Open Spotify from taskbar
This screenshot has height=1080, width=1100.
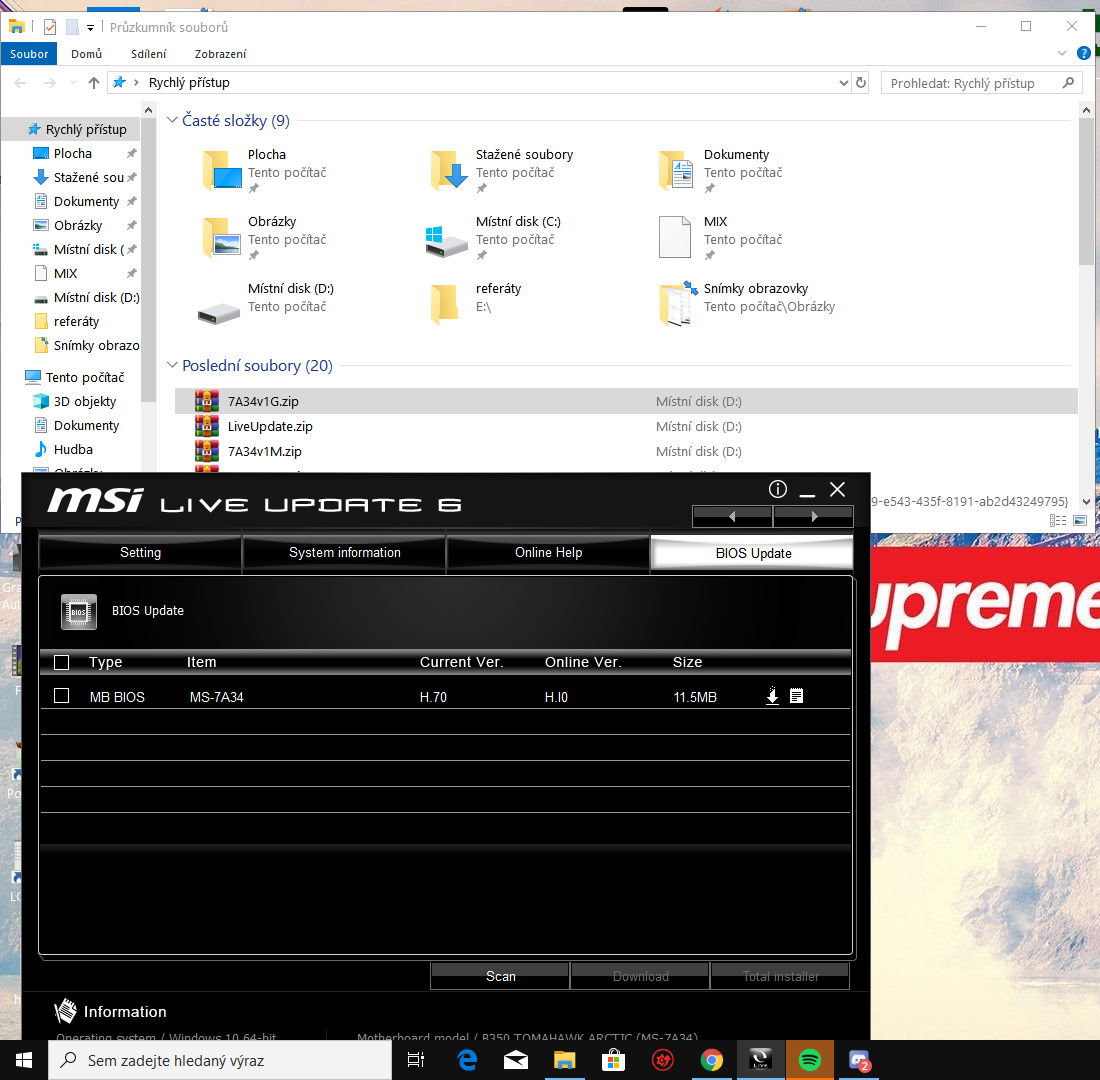[x=810, y=1060]
